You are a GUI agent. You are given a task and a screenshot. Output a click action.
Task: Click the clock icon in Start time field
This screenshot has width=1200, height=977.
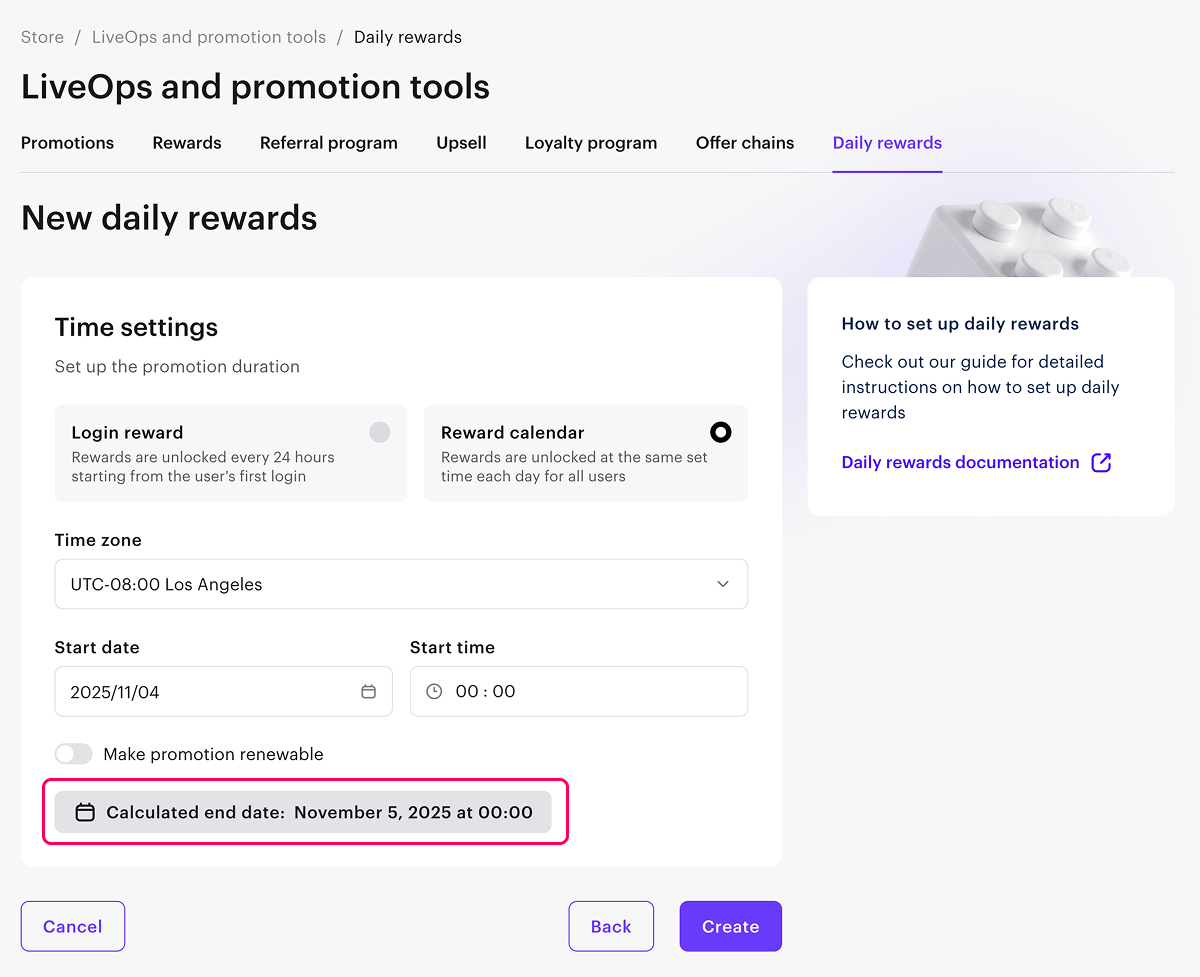pyautogui.click(x=434, y=692)
